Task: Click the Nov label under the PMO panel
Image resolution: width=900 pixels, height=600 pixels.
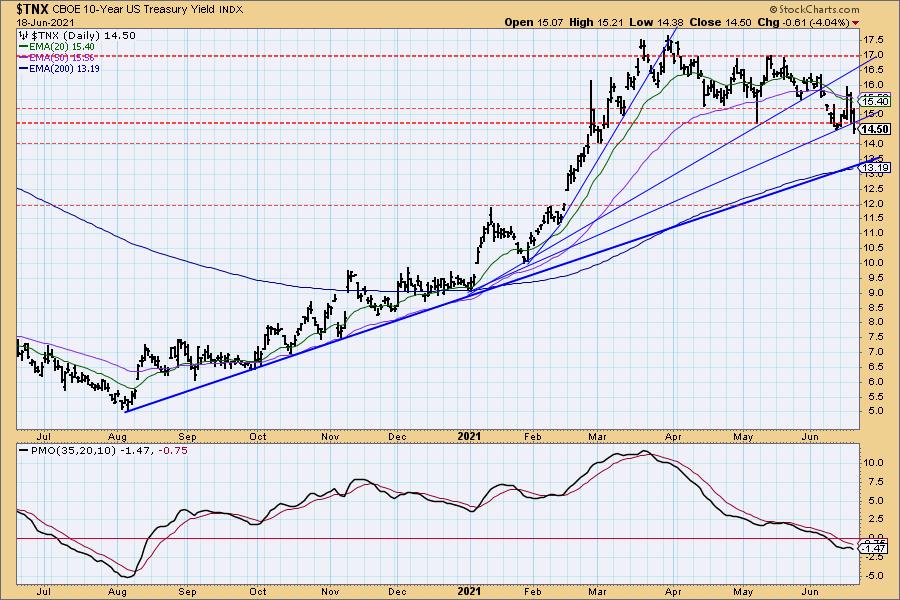Action: click(330, 591)
